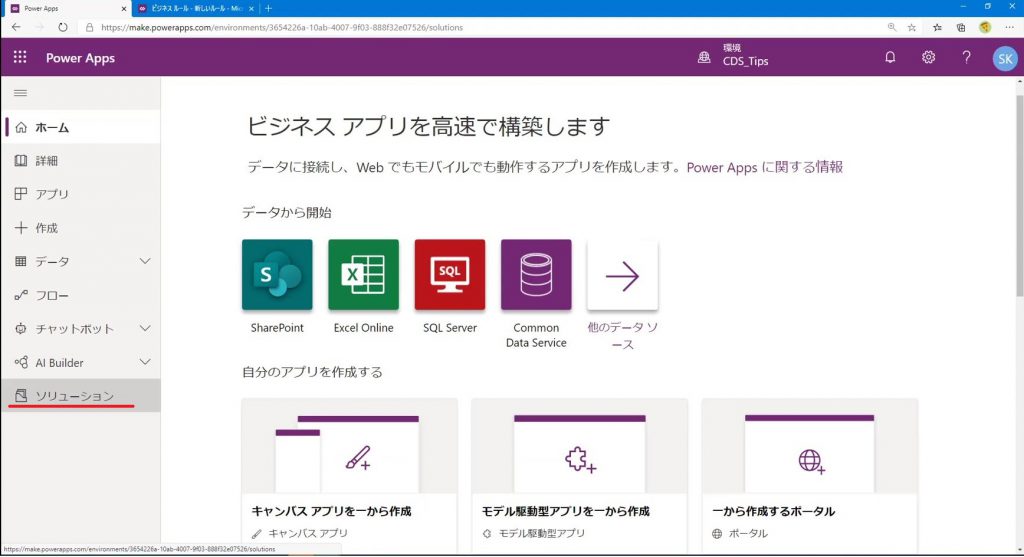
Task: Click the other data sources arrow tile
Action: (622, 275)
